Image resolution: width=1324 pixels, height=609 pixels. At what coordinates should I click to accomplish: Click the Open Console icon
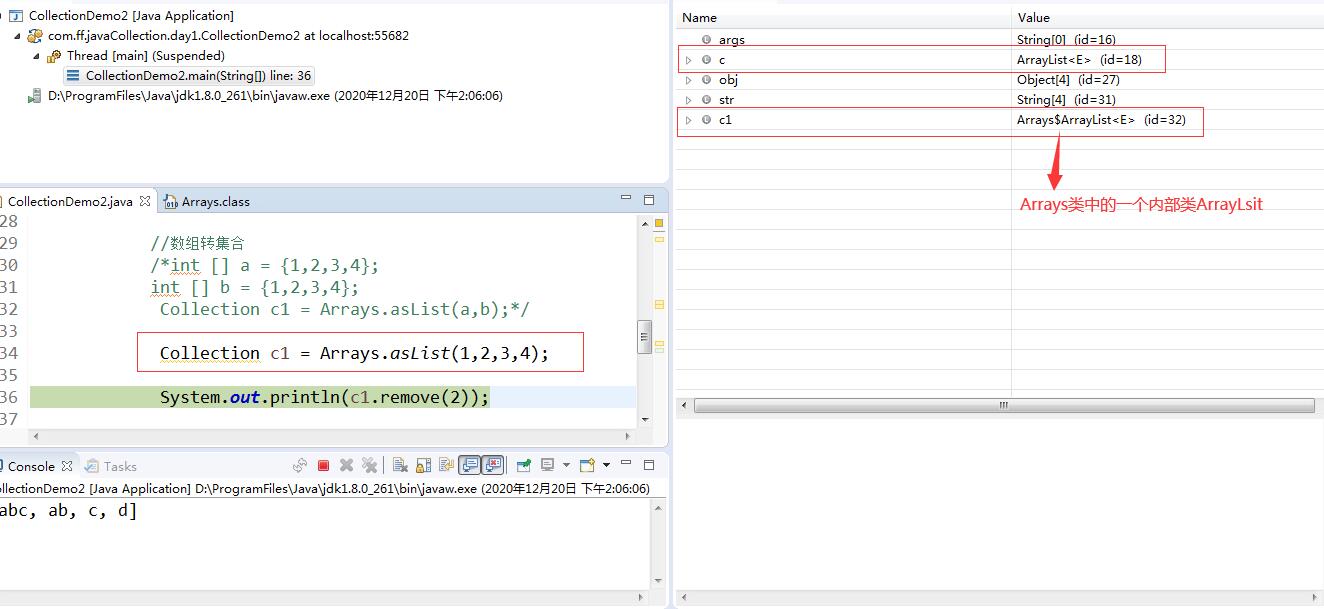click(587, 465)
